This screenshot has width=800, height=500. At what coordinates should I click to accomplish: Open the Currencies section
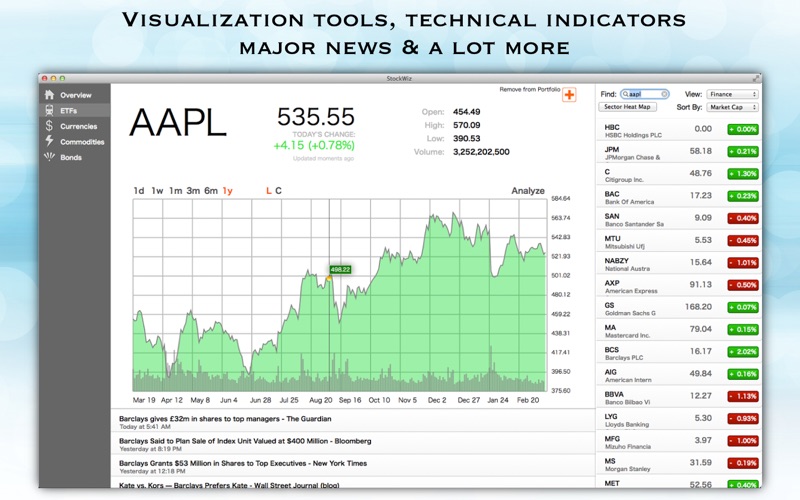coord(79,126)
